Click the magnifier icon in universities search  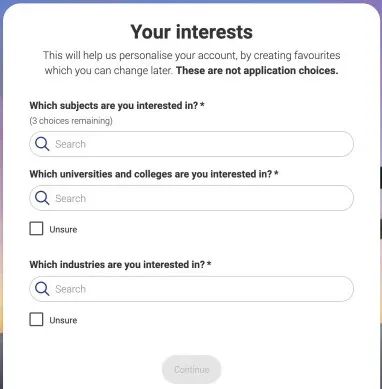(42, 198)
